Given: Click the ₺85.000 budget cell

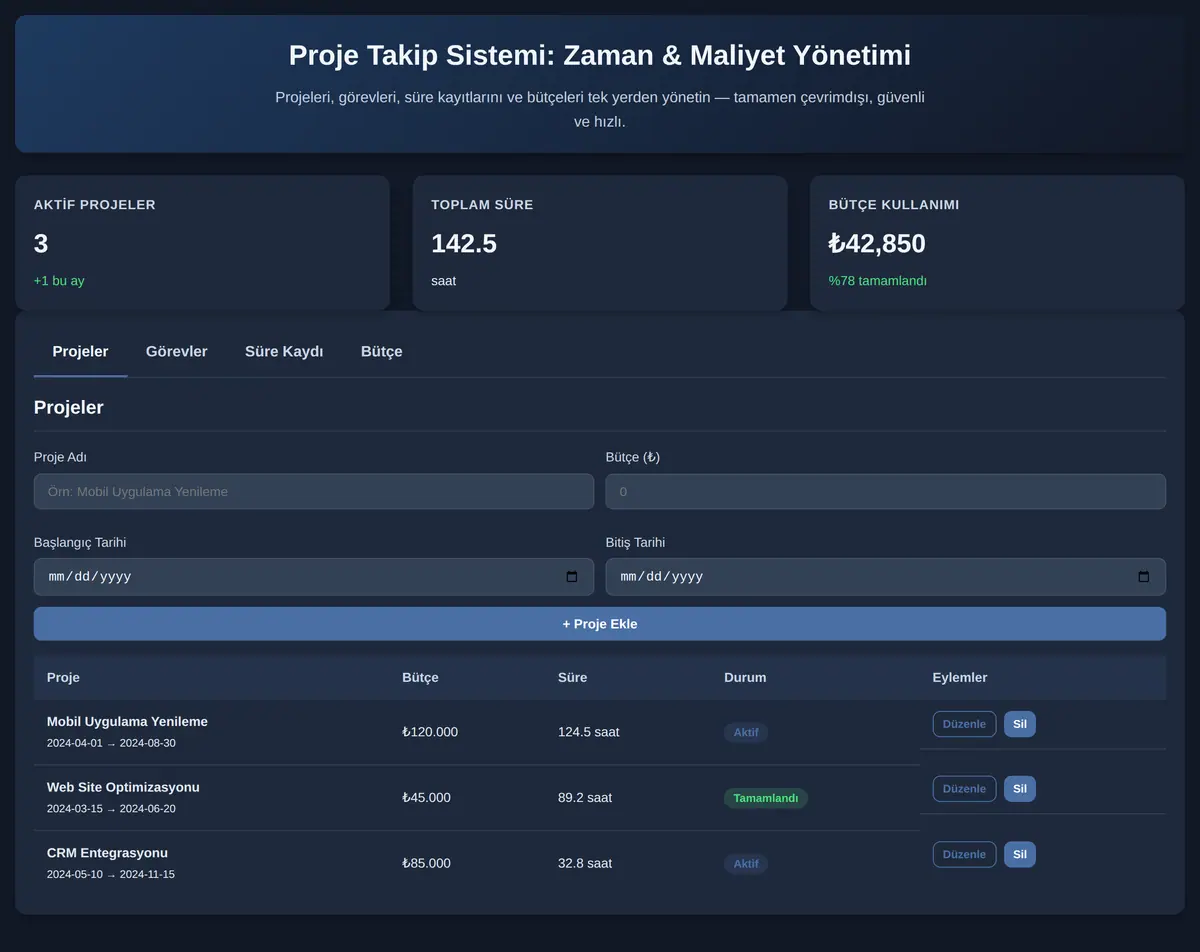Looking at the screenshot, I should pos(426,863).
